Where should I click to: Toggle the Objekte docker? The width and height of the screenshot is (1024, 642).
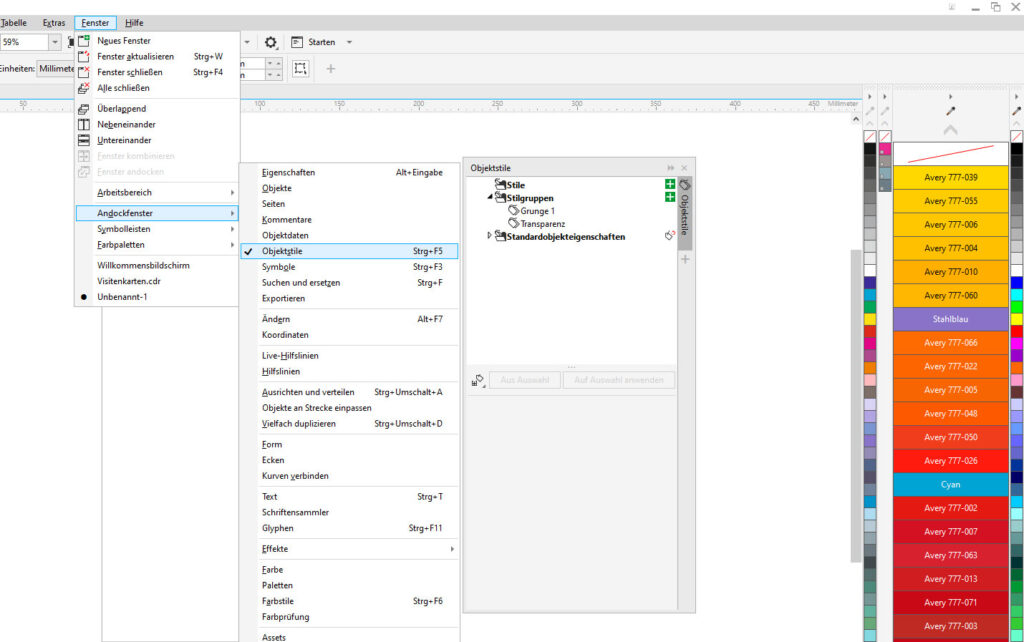(x=349, y=188)
